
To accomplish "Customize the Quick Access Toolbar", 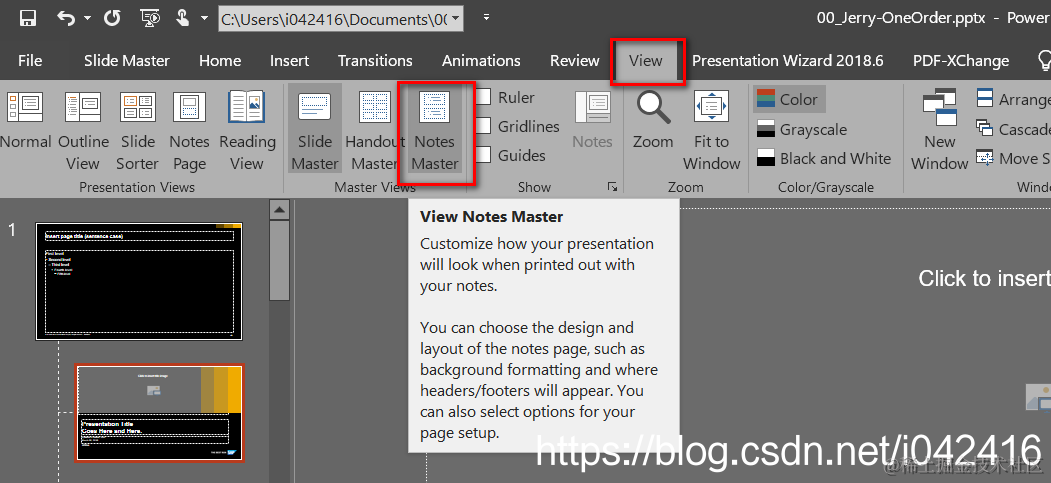I will point(487,17).
